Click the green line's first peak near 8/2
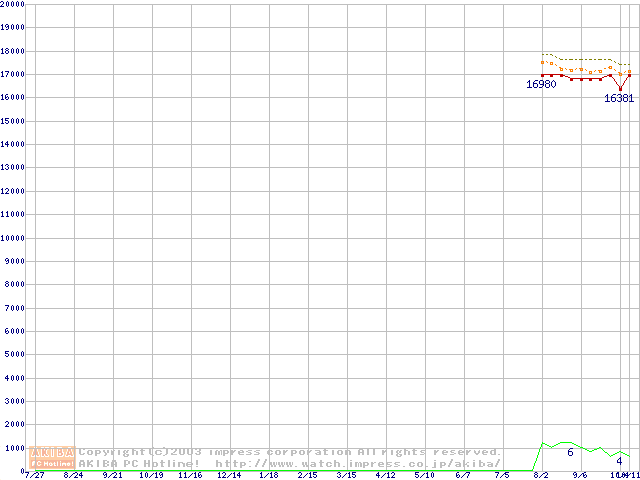 (542, 442)
